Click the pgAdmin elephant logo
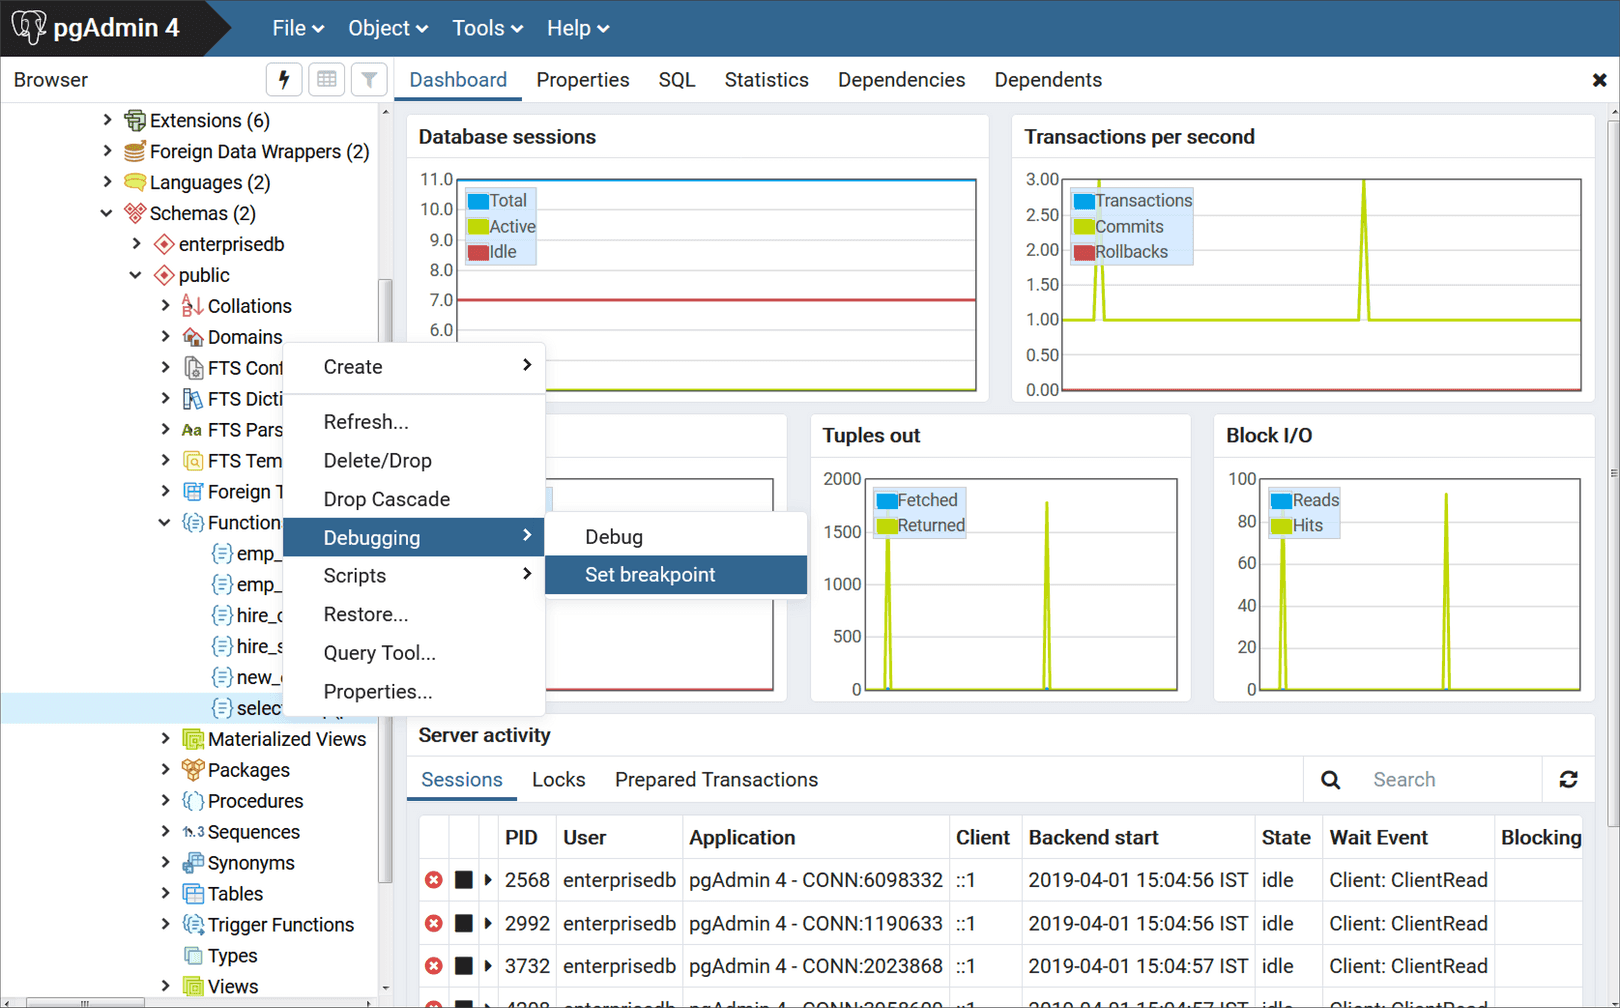This screenshot has width=1620, height=1008. [30, 27]
